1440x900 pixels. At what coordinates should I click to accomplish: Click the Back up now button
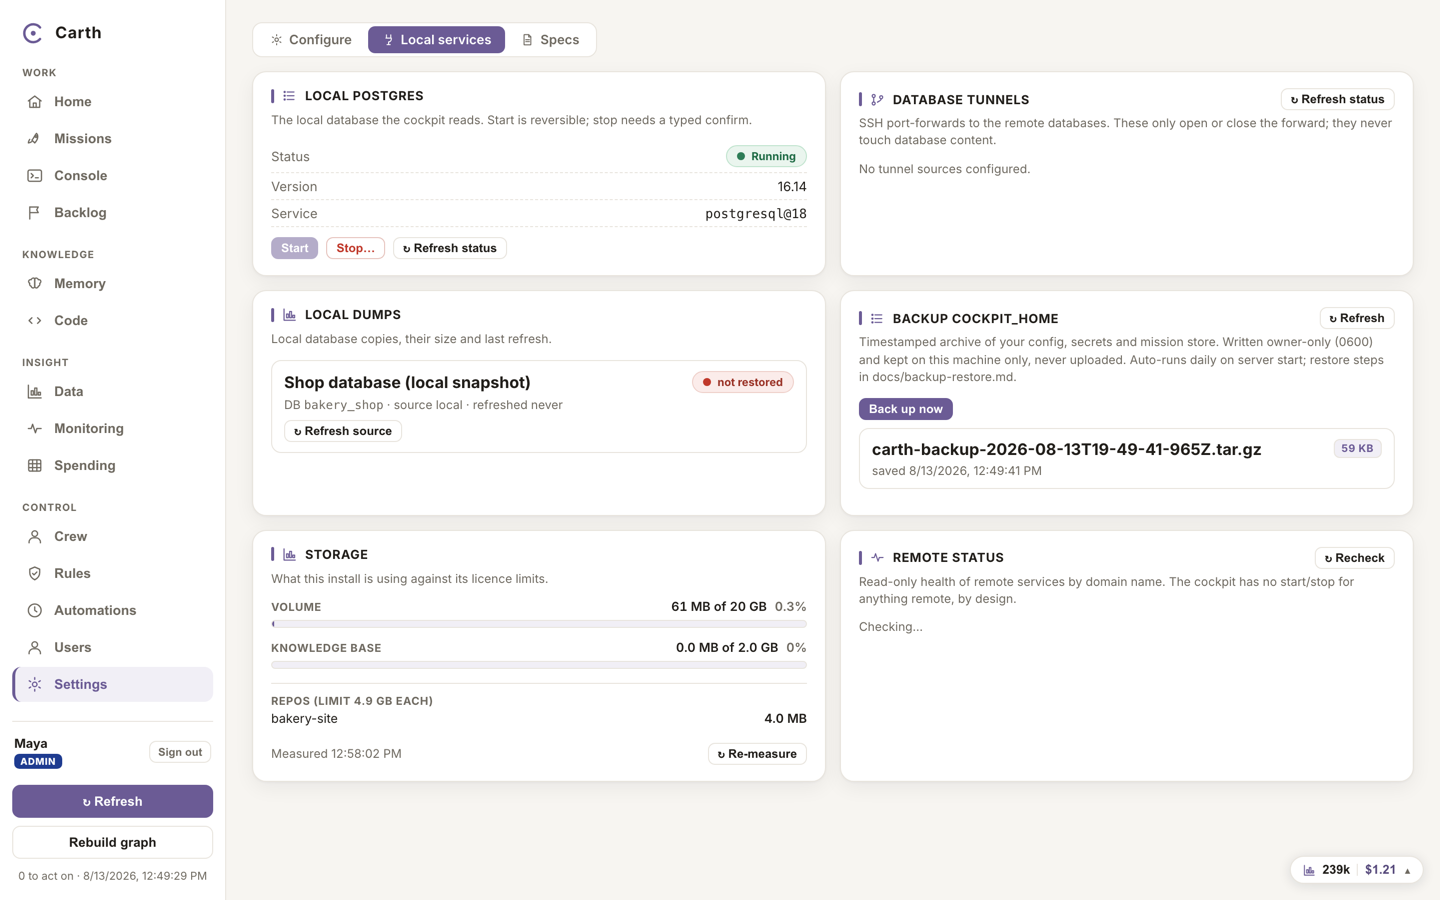click(x=906, y=409)
